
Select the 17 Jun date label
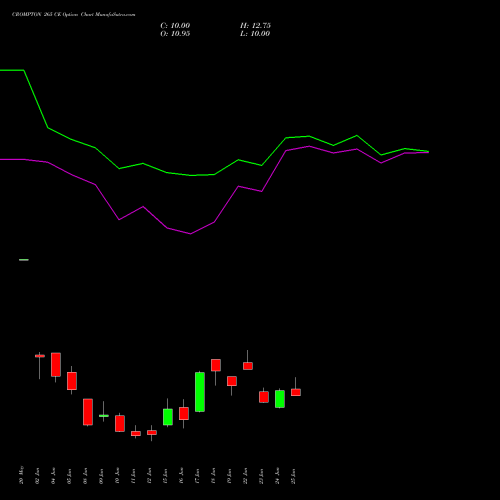coord(198,475)
